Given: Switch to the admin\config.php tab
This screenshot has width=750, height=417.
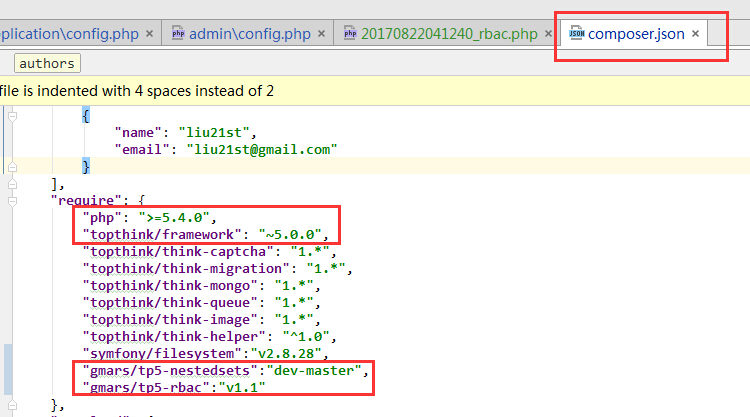Looking at the screenshot, I should [254, 34].
